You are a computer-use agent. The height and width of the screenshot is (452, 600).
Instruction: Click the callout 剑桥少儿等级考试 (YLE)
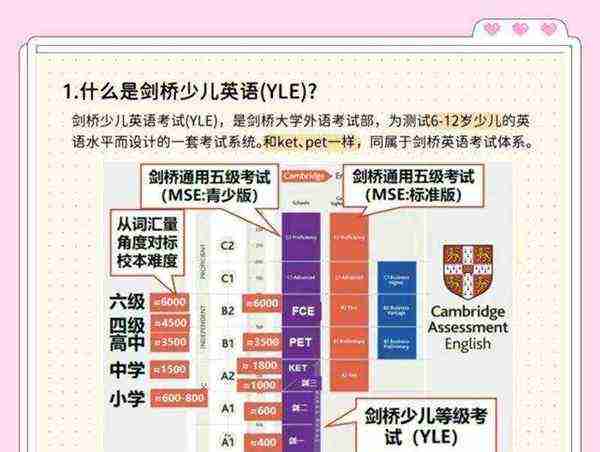pos(426,425)
